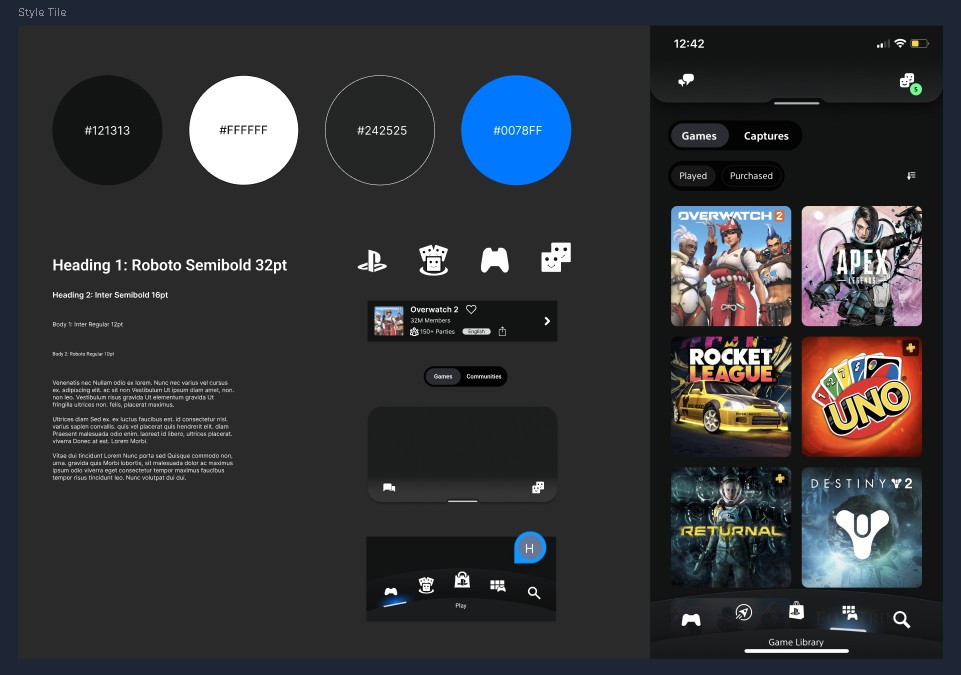Click the large white controller icon in the style tile
The width and height of the screenshot is (961, 675).
pyautogui.click(x=495, y=260)
